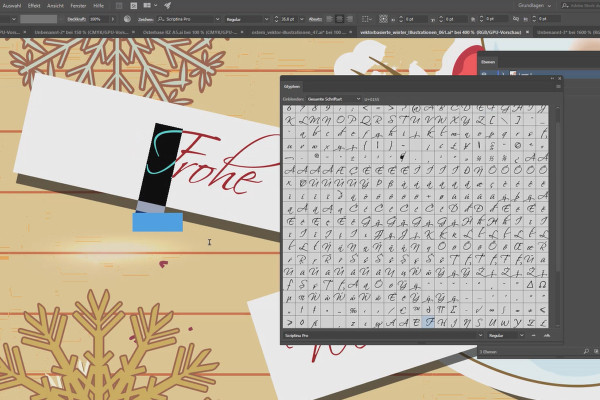
Task: Zoom in glyph grid with large mountain icon
Action: tap(547, 336)
